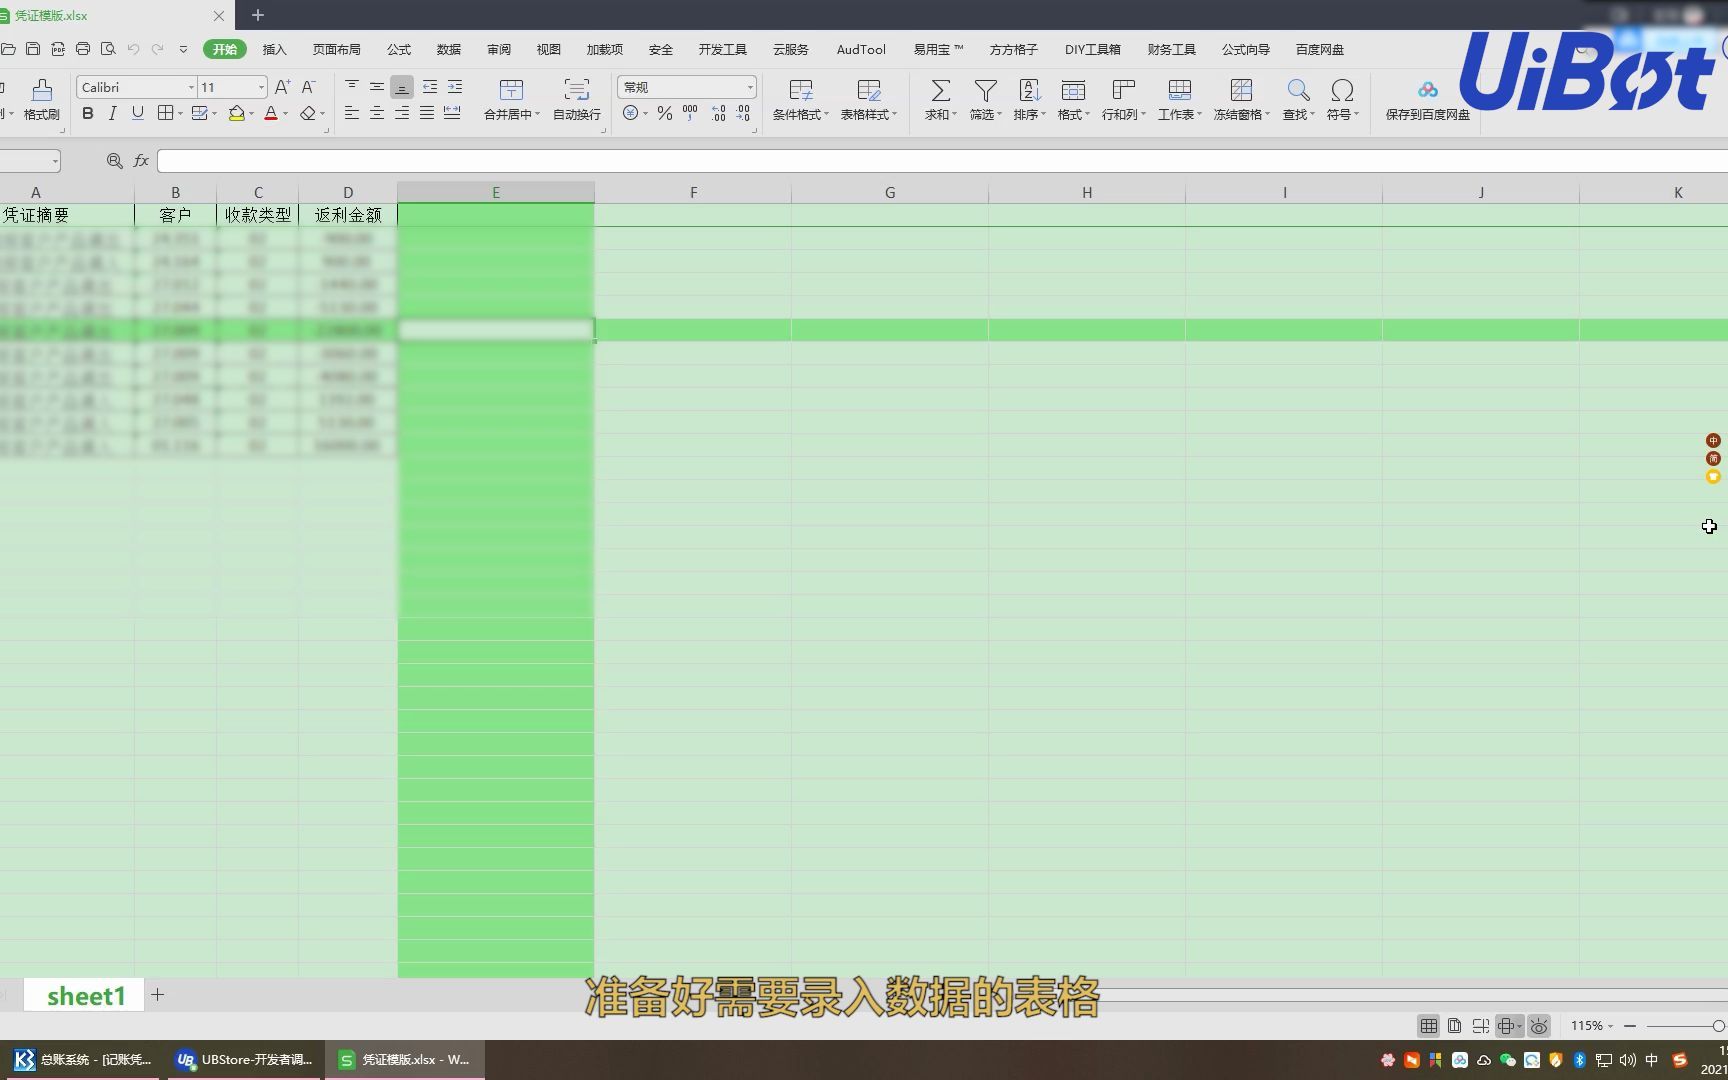Switch to the 页面布局 ribbon tab

[x=336, y=49]
